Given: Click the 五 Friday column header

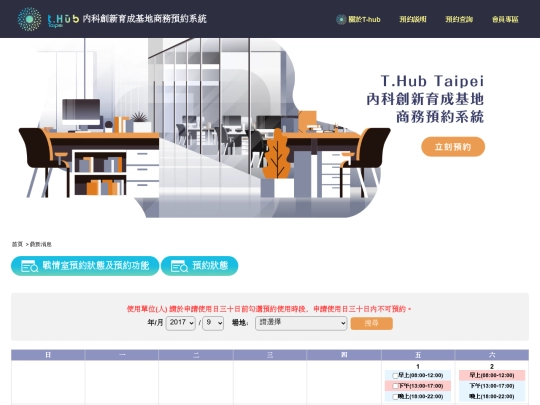Looking at the screenshot, I should pos(418,355).
